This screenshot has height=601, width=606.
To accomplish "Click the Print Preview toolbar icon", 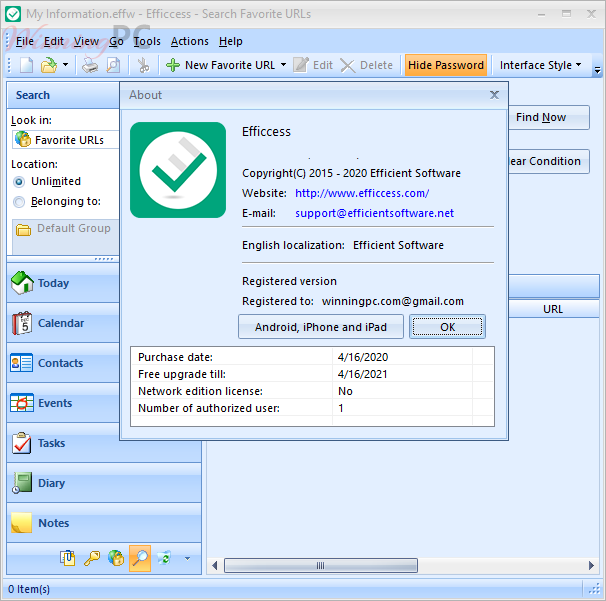I will click(113, 65).
